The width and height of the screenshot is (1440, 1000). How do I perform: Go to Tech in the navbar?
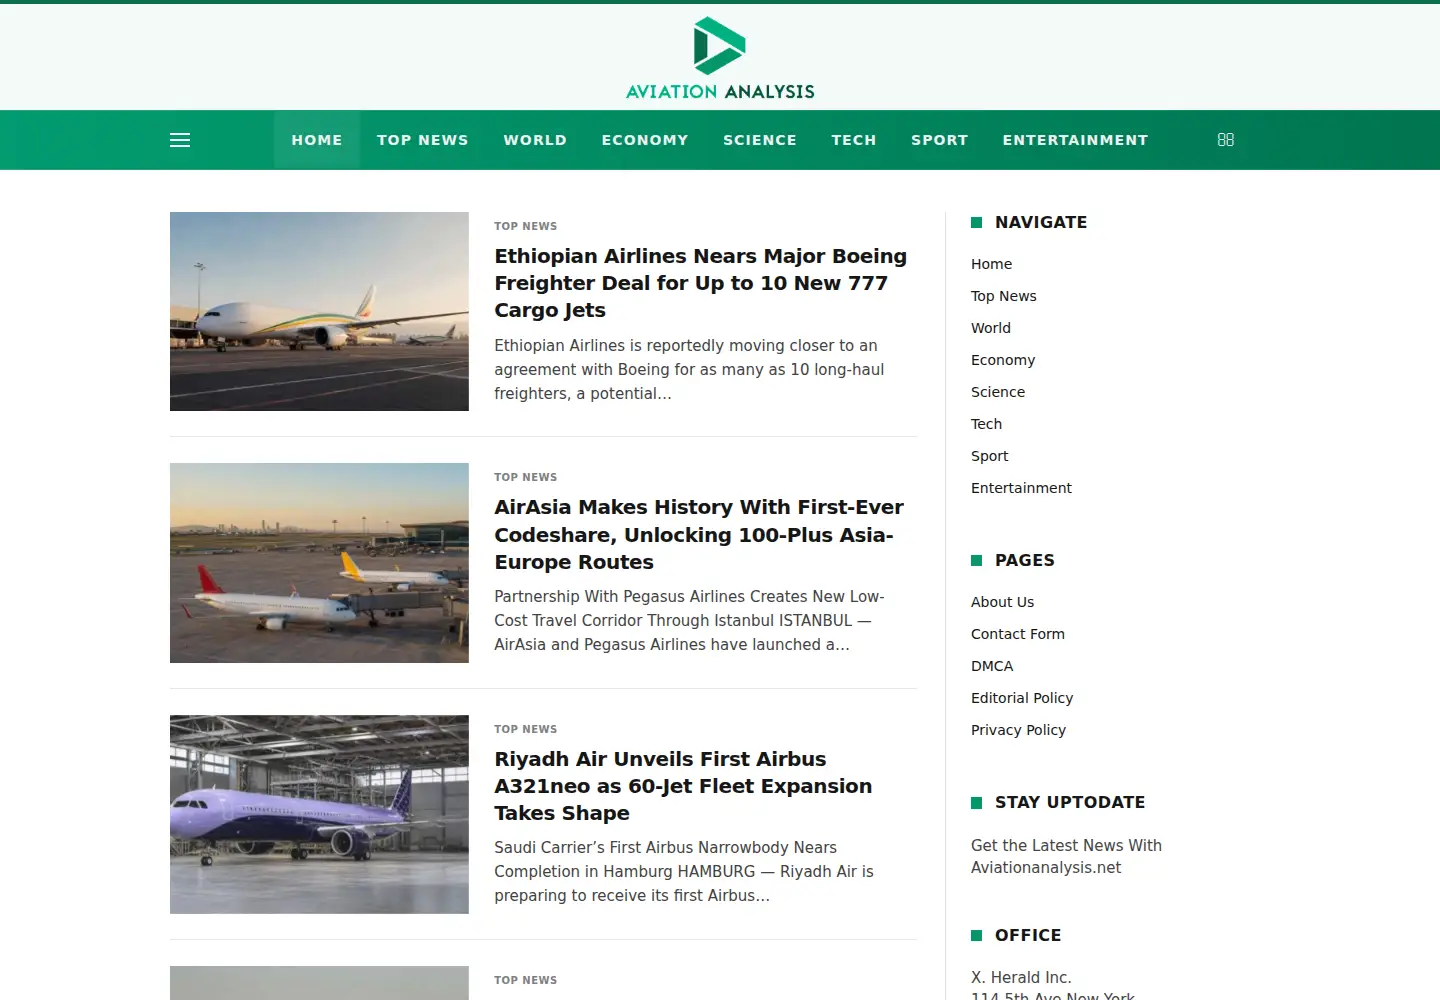(x=854, y=140)
